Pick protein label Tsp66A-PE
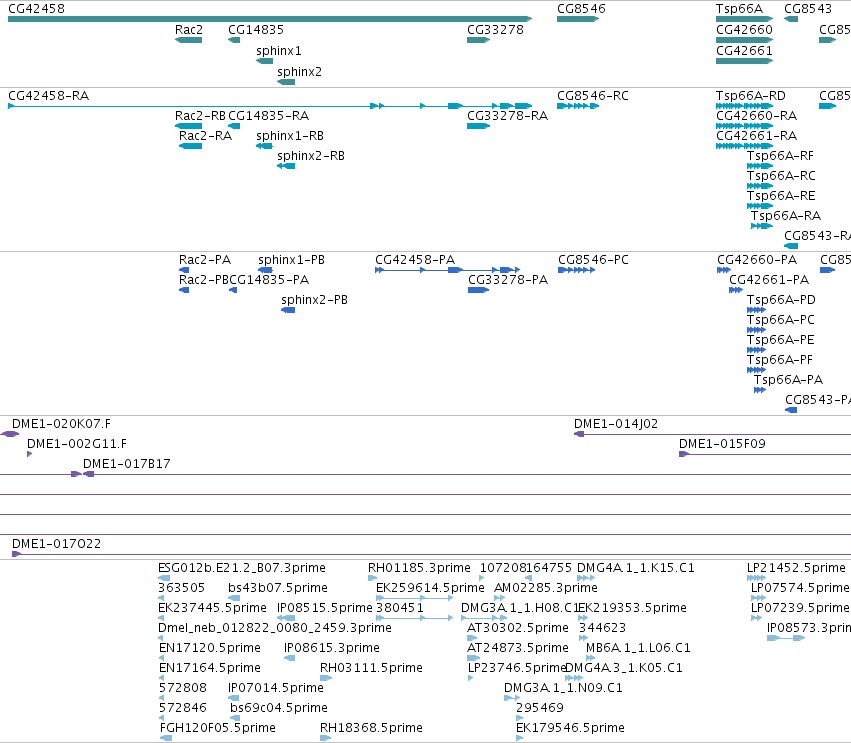 click(x=780, y=340)
